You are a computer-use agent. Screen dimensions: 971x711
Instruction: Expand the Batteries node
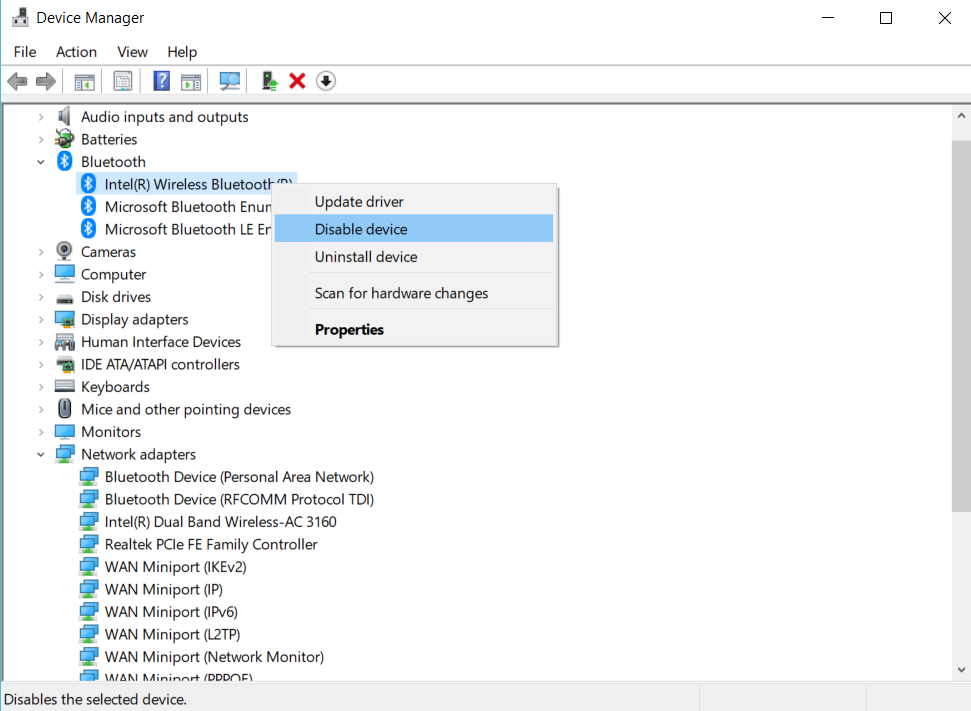(41, 139)
